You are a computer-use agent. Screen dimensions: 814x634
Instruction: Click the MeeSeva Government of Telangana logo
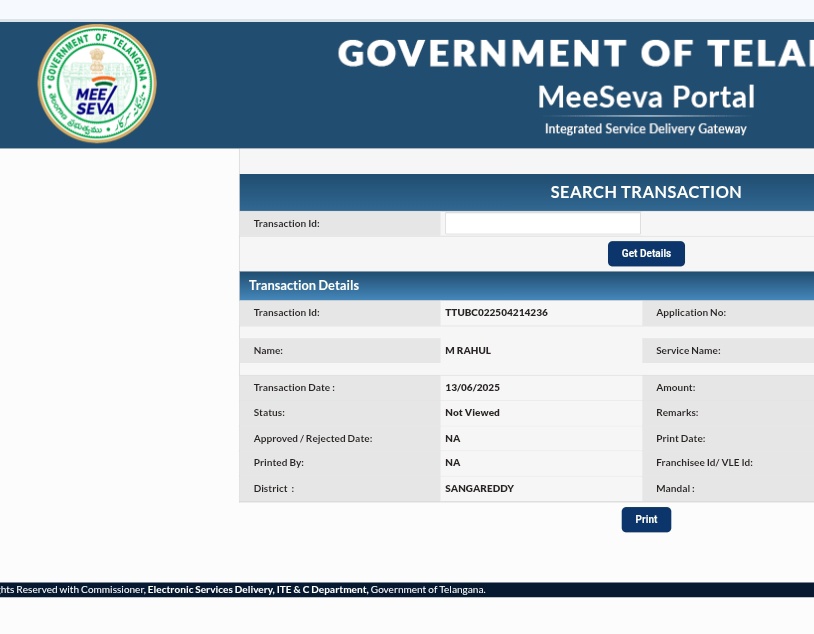(x=97, y=84)
